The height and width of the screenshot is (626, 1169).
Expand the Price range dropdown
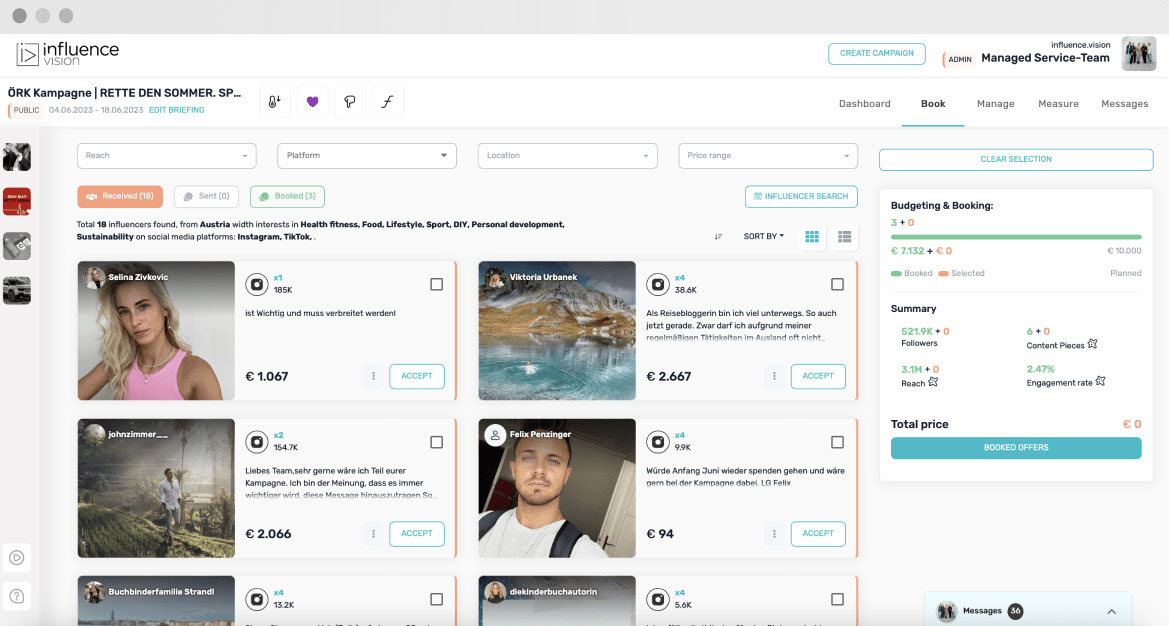(767, 156)
